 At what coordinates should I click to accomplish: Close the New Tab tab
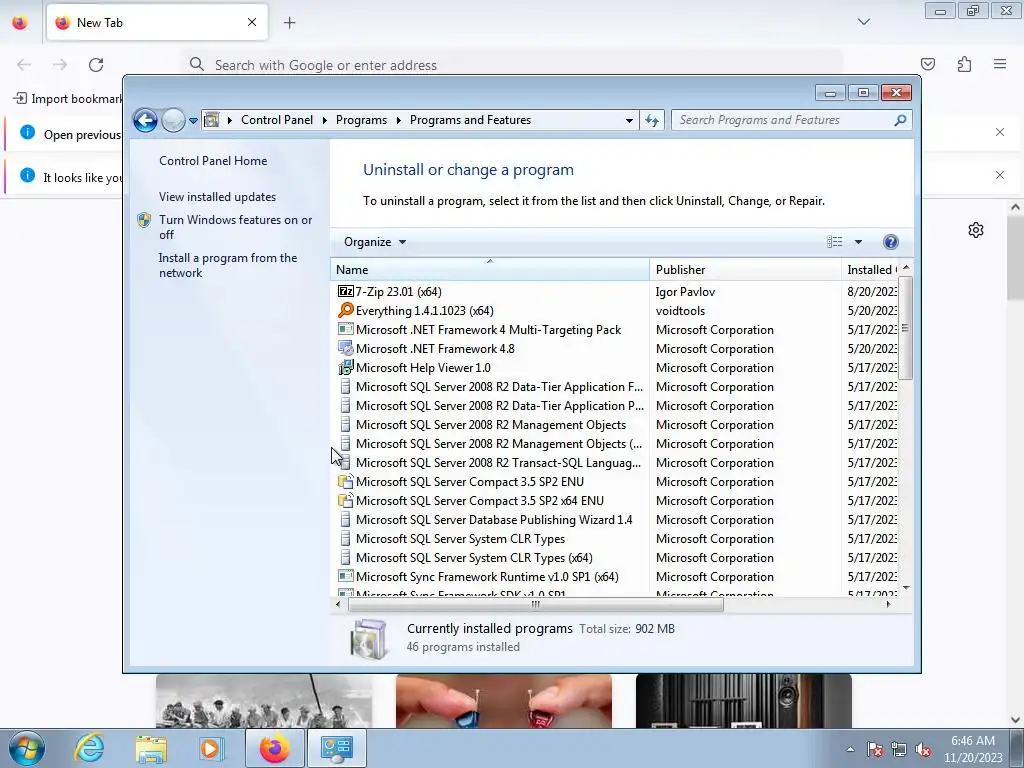pos(252,22)
